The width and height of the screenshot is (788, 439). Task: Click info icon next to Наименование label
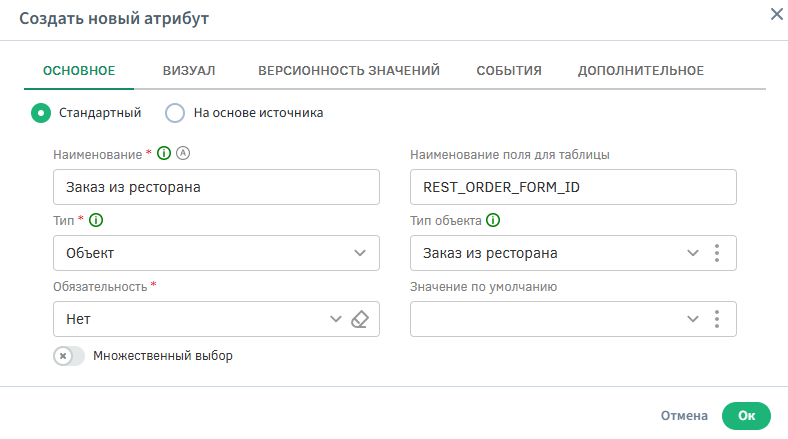tap(165, 154)
